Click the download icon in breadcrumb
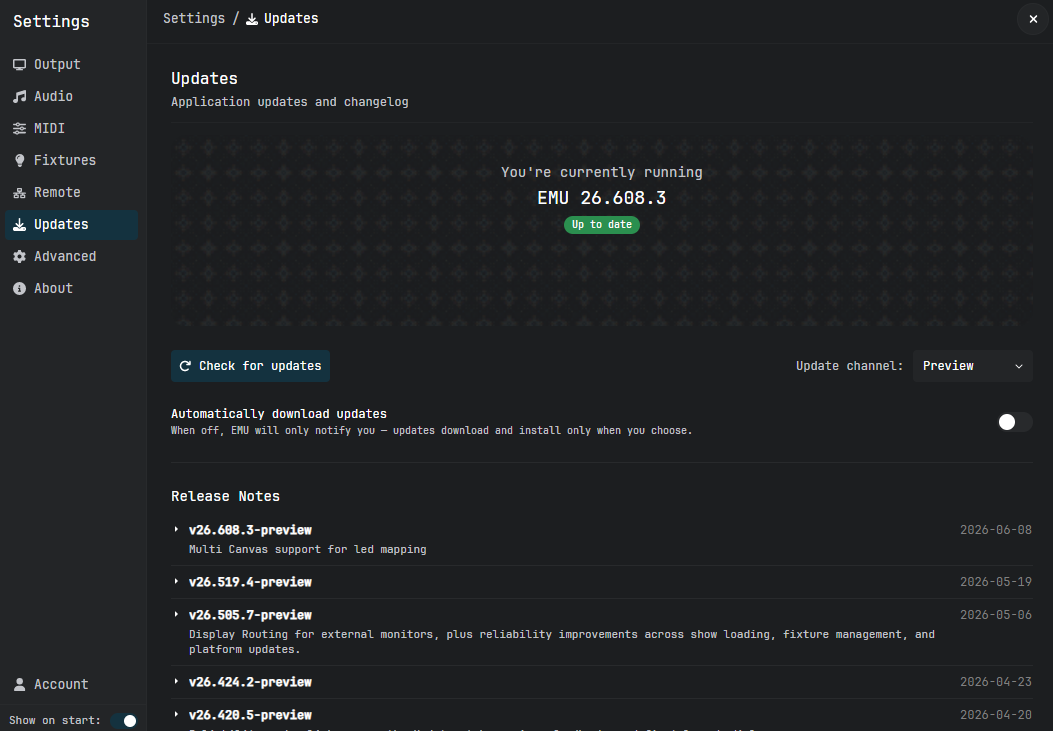Viewport: 1053px width, 731px height. (x=252, y=19)
